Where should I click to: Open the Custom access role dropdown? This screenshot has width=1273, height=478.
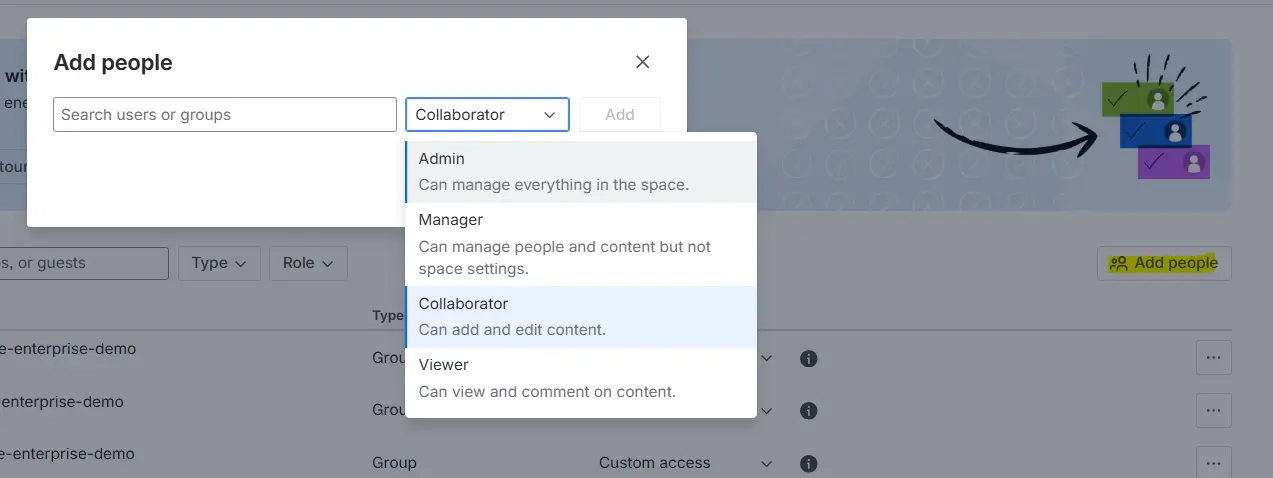685,463
